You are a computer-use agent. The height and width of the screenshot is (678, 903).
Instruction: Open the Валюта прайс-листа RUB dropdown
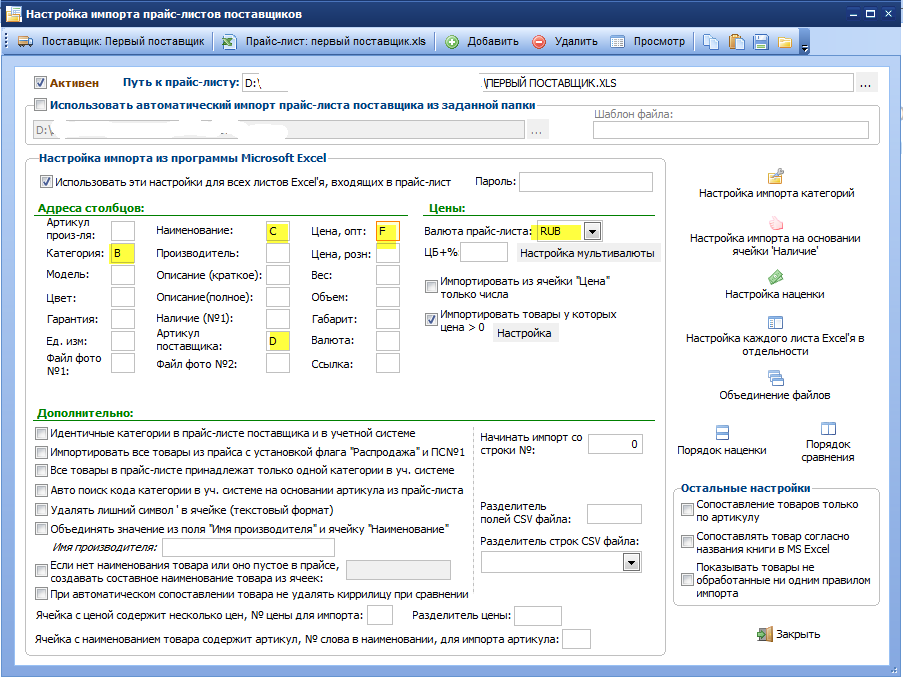(593, 231)
